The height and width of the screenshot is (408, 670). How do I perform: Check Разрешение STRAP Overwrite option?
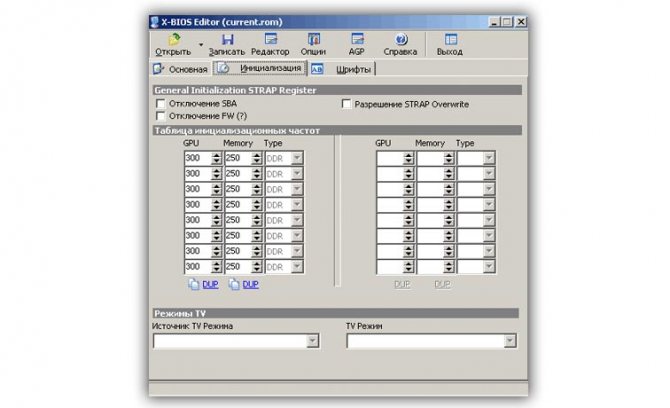(x=346, y=104)
